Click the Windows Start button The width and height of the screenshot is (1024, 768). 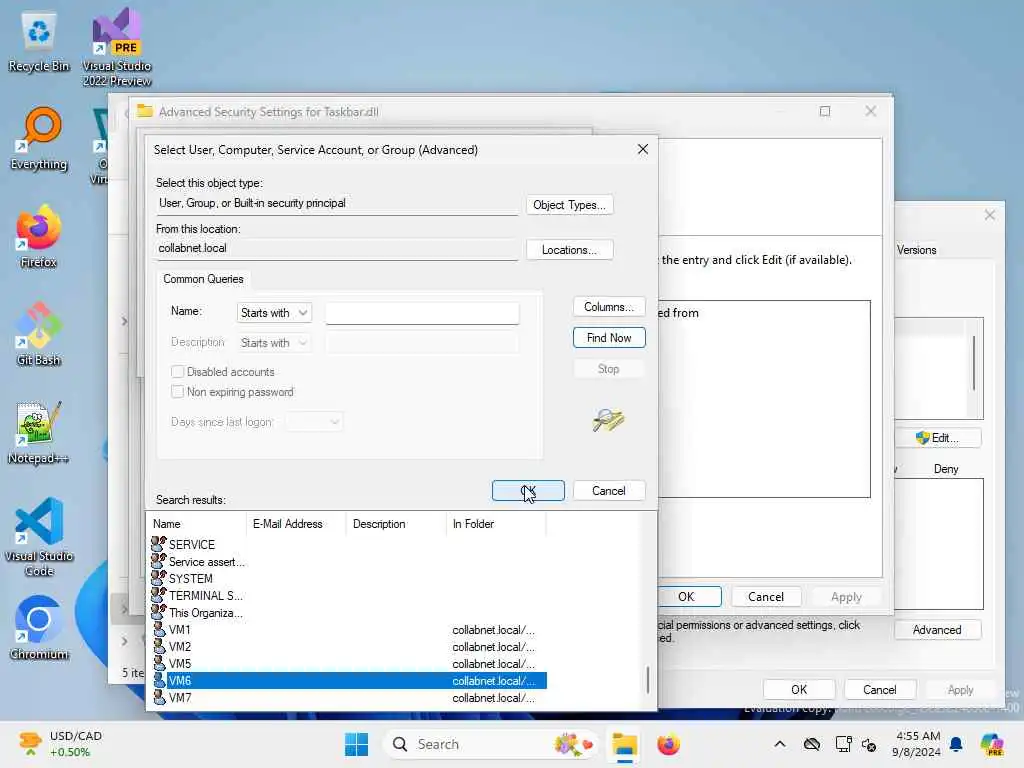point(357,744)
